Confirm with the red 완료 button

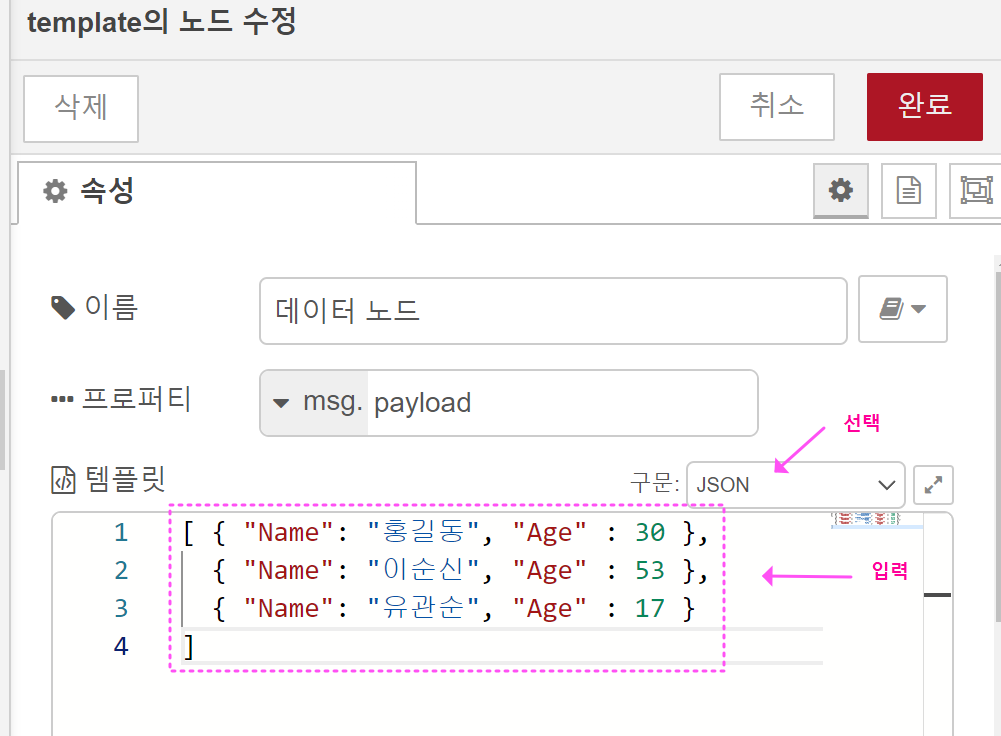click(x=924, y=107)
